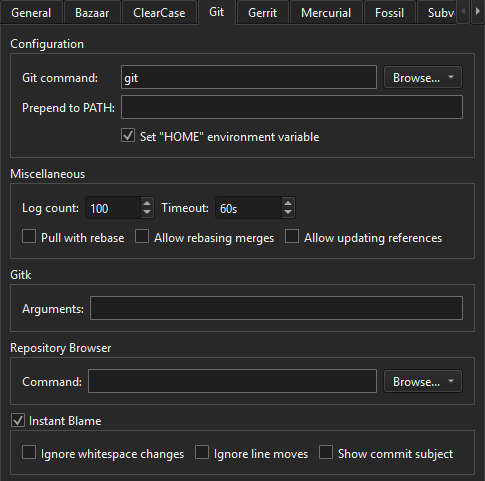Screen dimensions: 485x481
Task: Click the "Git command:" label
Action: click(x=60, y=78)
